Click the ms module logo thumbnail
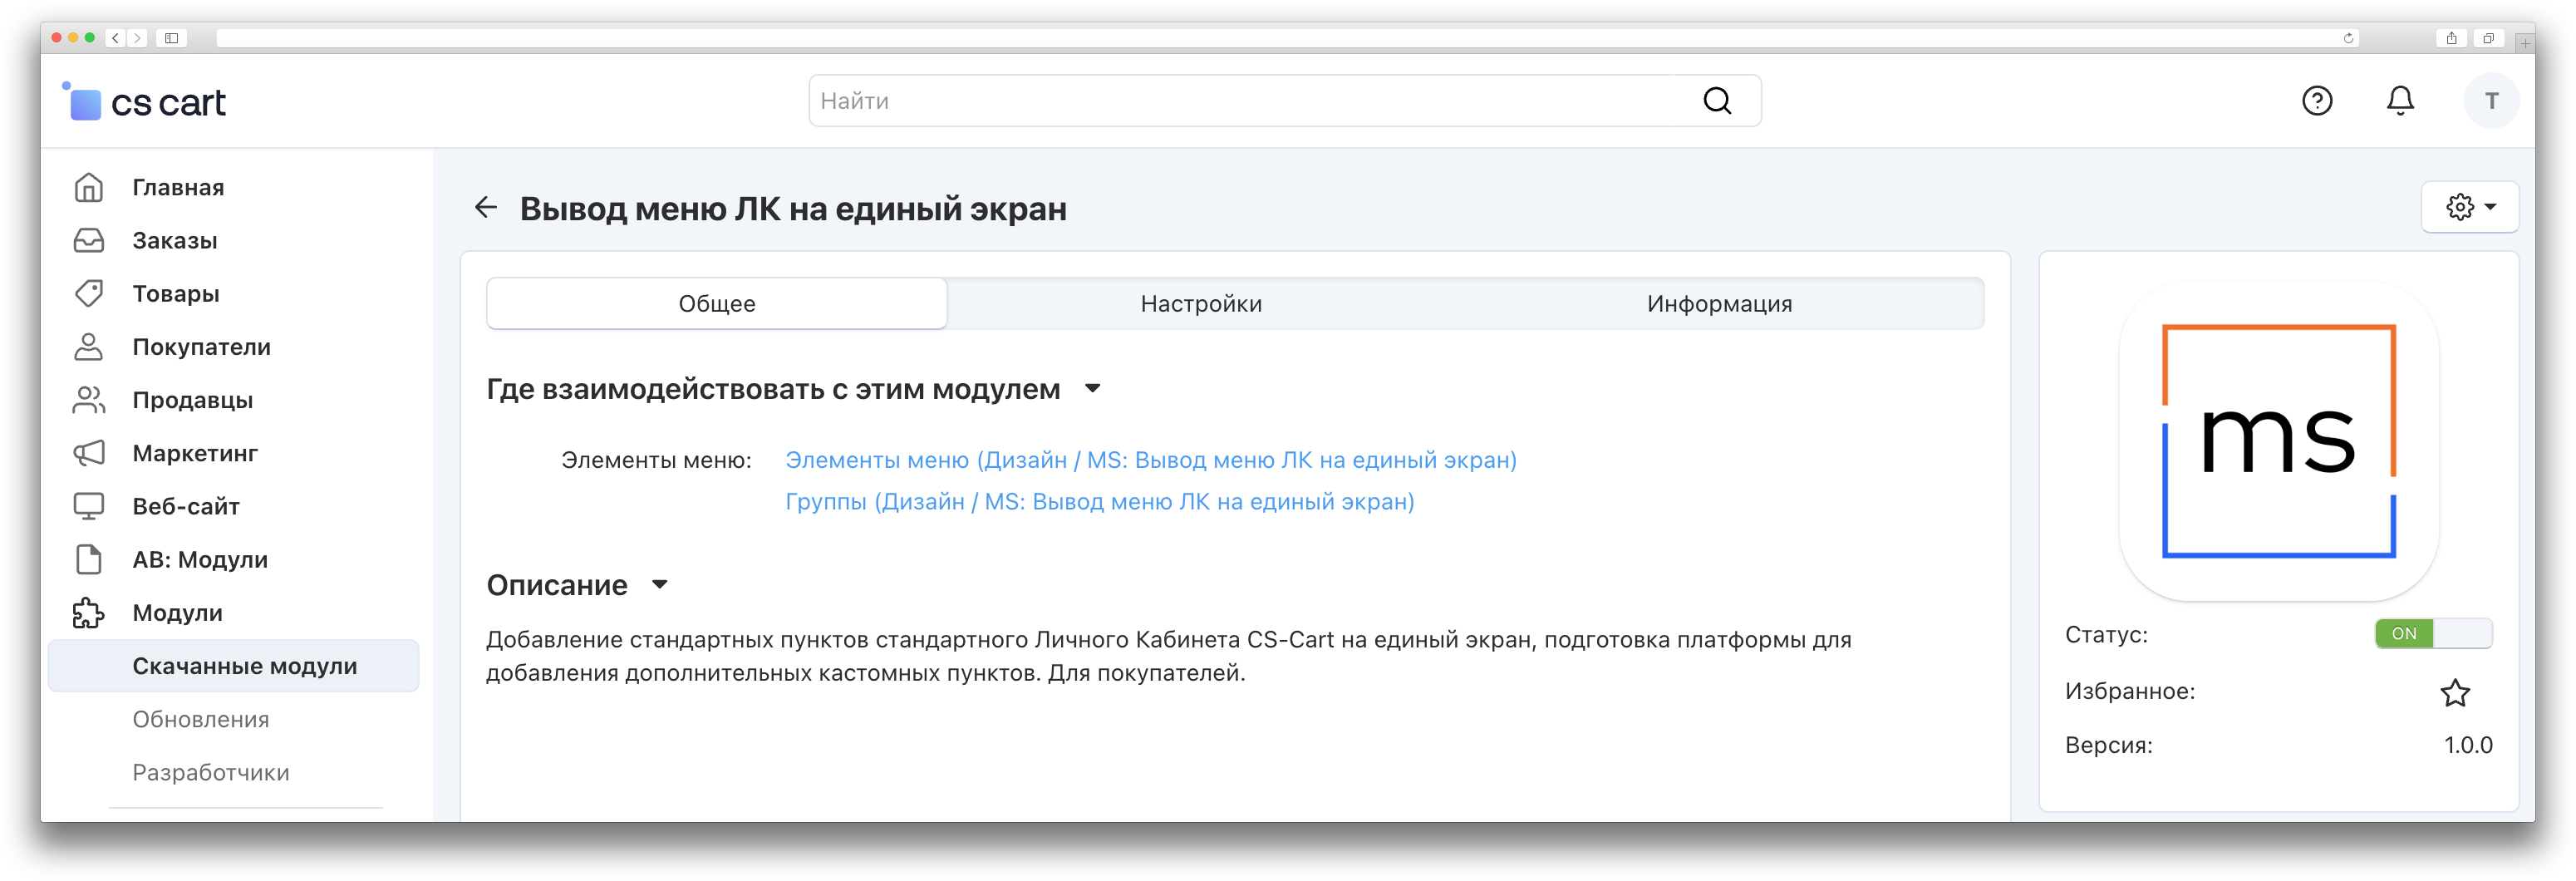The height and width of the screenshot is (881, 2576). point(2278,441)
